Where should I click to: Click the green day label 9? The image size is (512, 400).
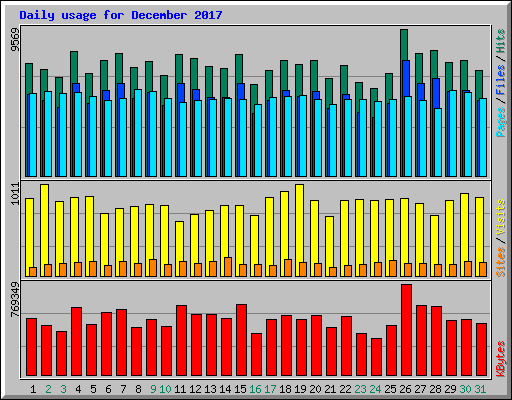click(x=153, y=389)
